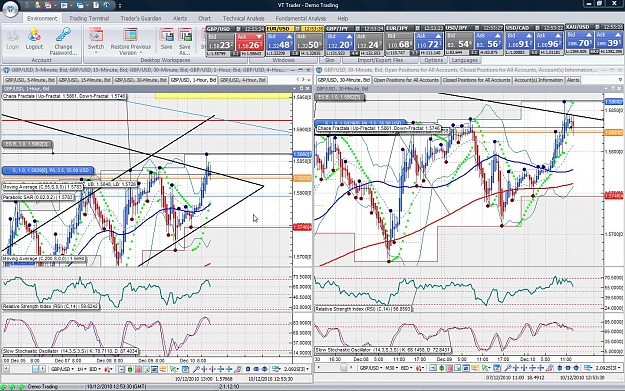The image size is (625, 391).
Task: Open the Chart ribbon tab
Action: point(204,18)
